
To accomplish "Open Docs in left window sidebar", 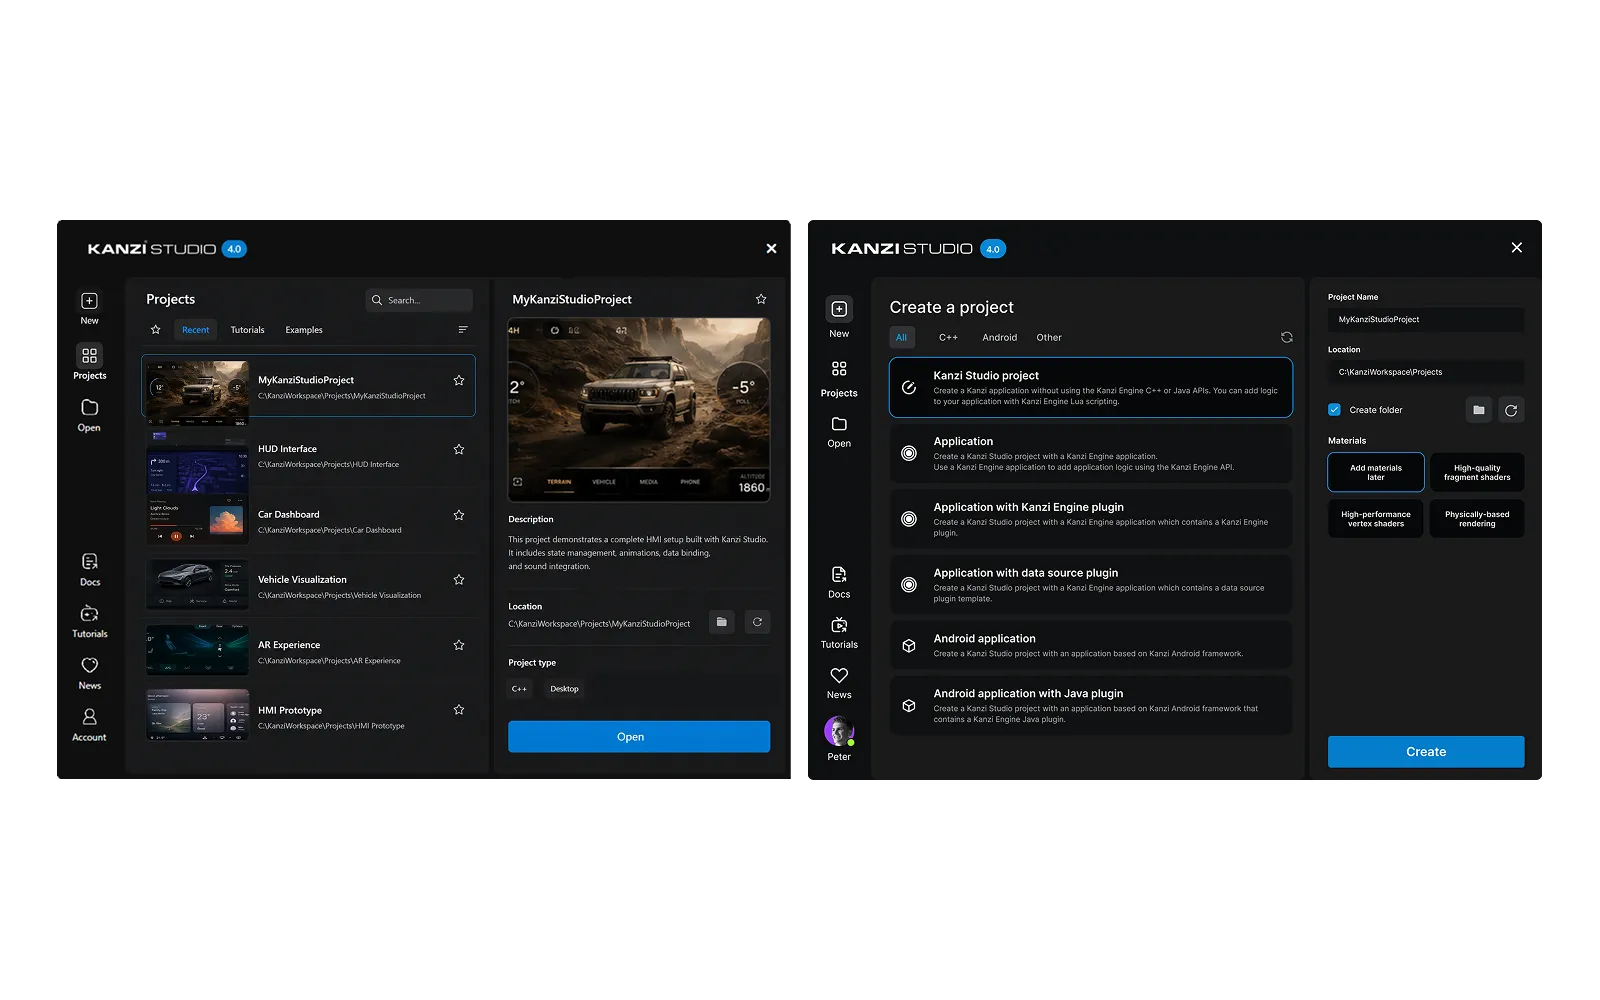I will point(89,569).
